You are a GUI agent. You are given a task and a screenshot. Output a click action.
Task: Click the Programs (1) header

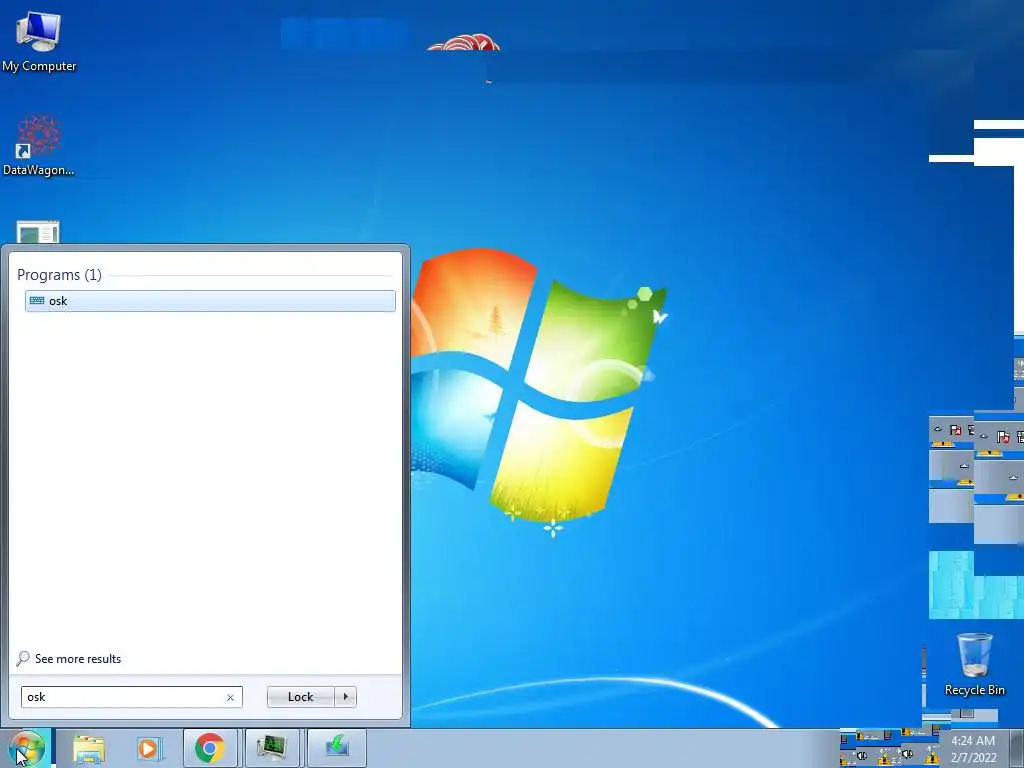pyautogui.click(x=59, y=275)
